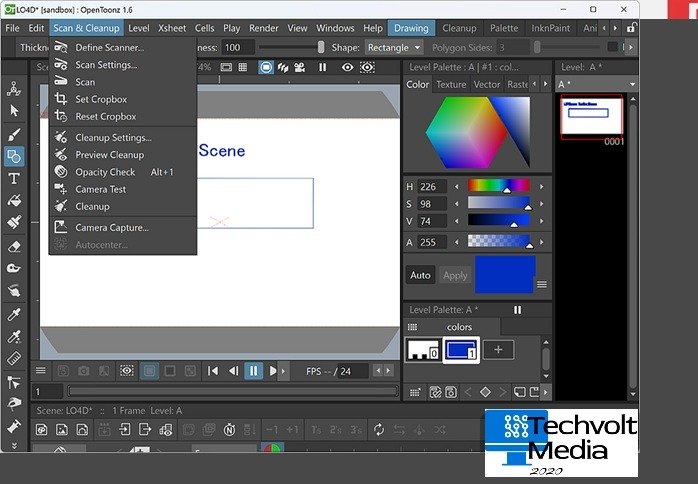Open the Vector tab in style editor

(x=487, y=84)
